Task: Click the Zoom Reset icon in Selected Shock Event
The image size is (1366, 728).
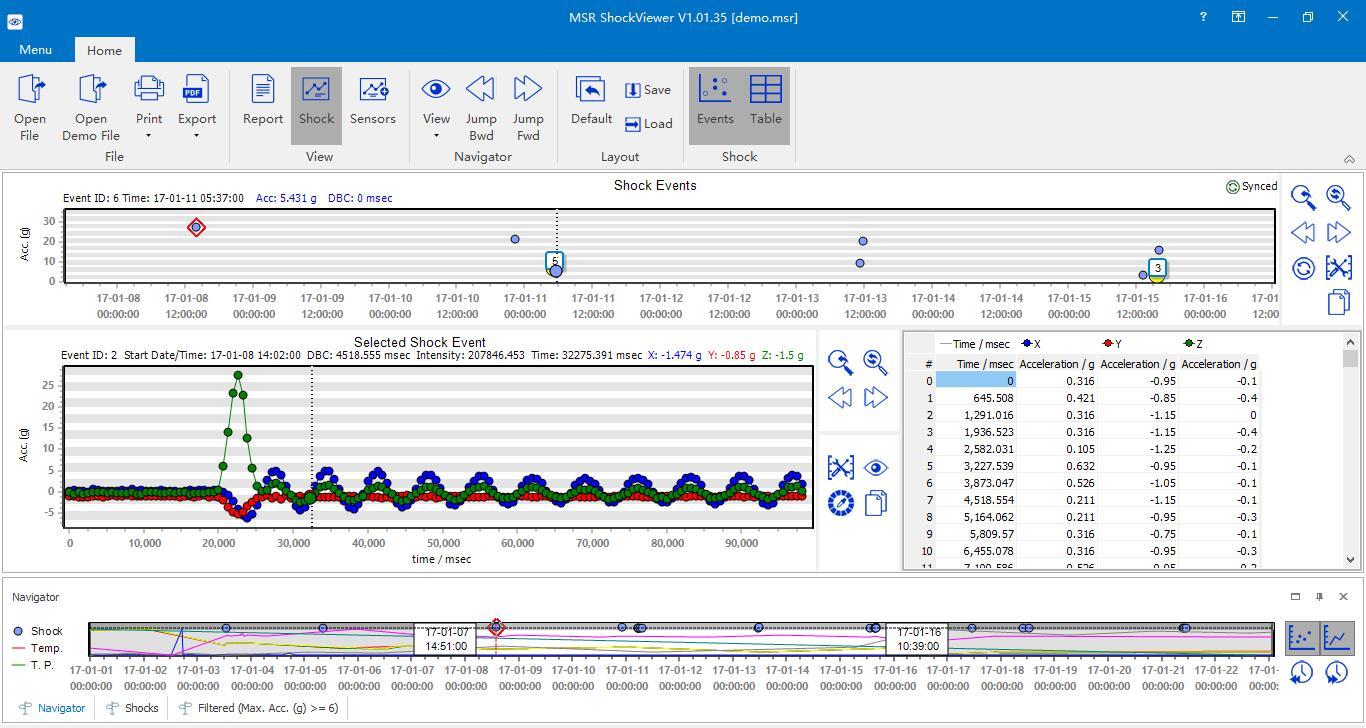Action: point(875,361)
